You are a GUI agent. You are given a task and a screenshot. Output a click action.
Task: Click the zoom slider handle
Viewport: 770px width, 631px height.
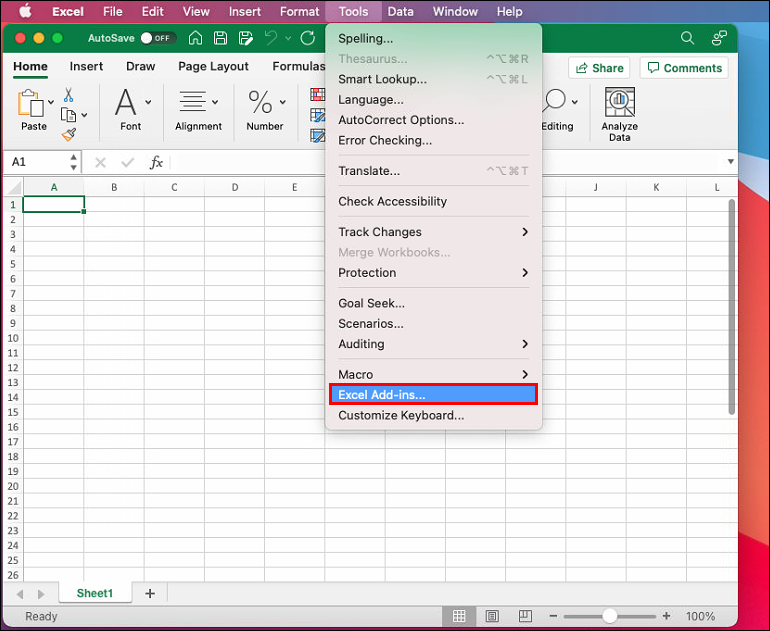coord(610,616)
